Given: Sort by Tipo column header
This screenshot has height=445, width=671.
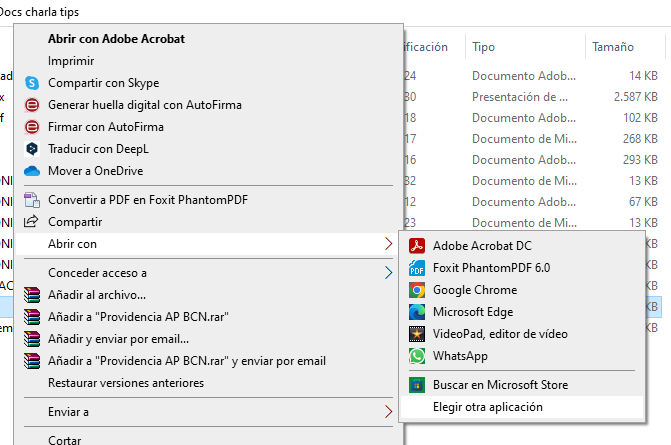Looking at the screenshot, I should [x=525, y=47].
